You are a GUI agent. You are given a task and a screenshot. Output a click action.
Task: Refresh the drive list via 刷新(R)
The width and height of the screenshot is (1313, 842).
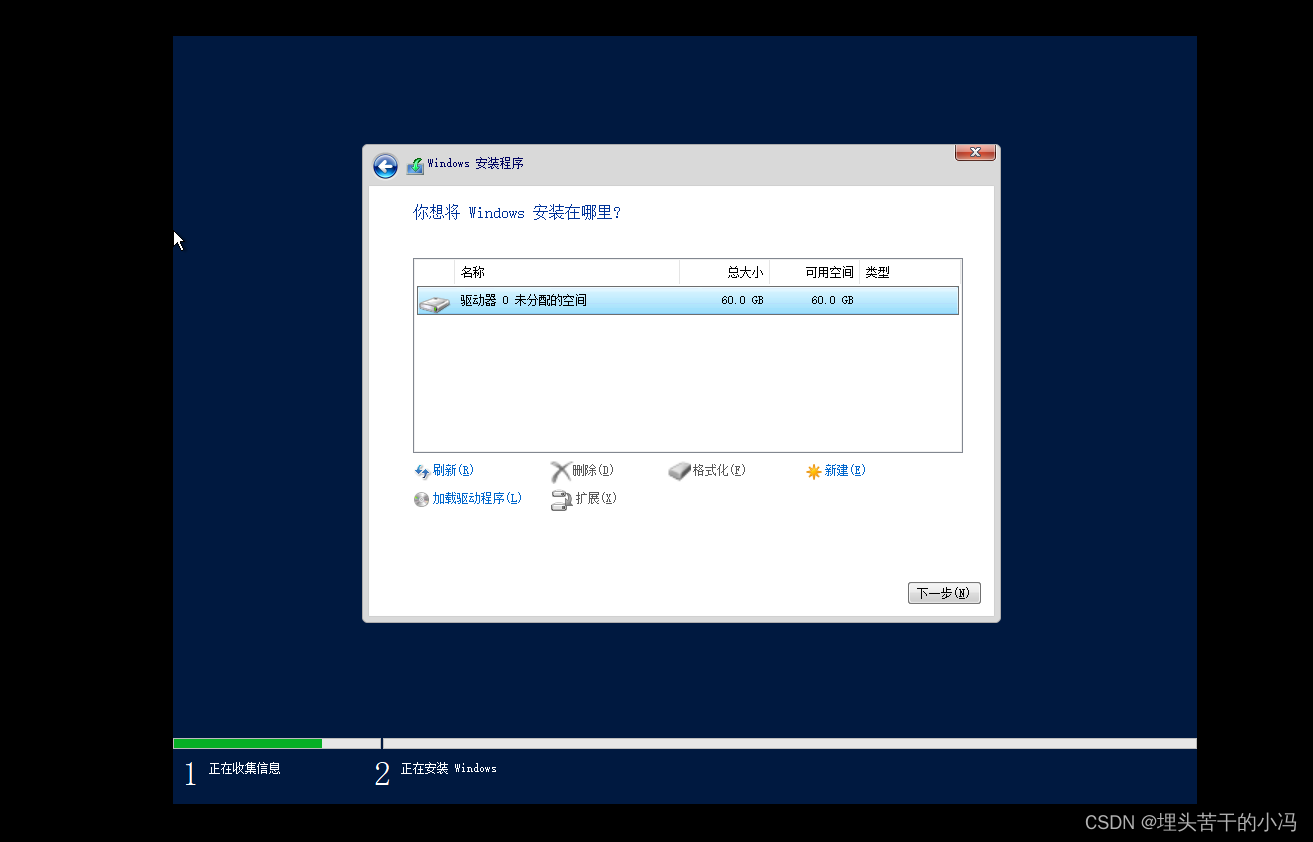(453, 471)
